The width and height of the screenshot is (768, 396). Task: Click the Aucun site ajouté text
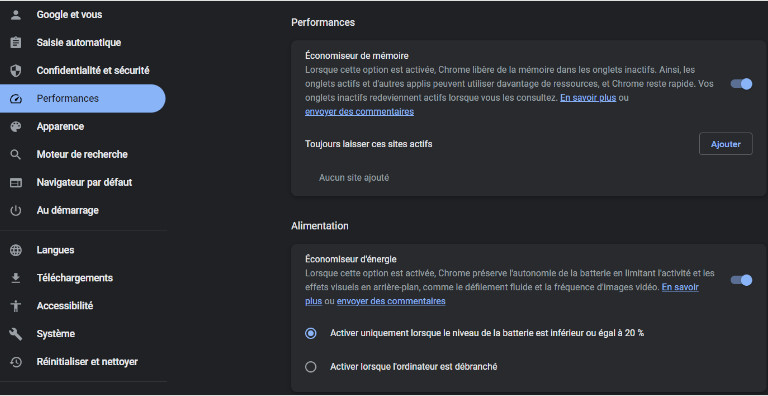354,178
